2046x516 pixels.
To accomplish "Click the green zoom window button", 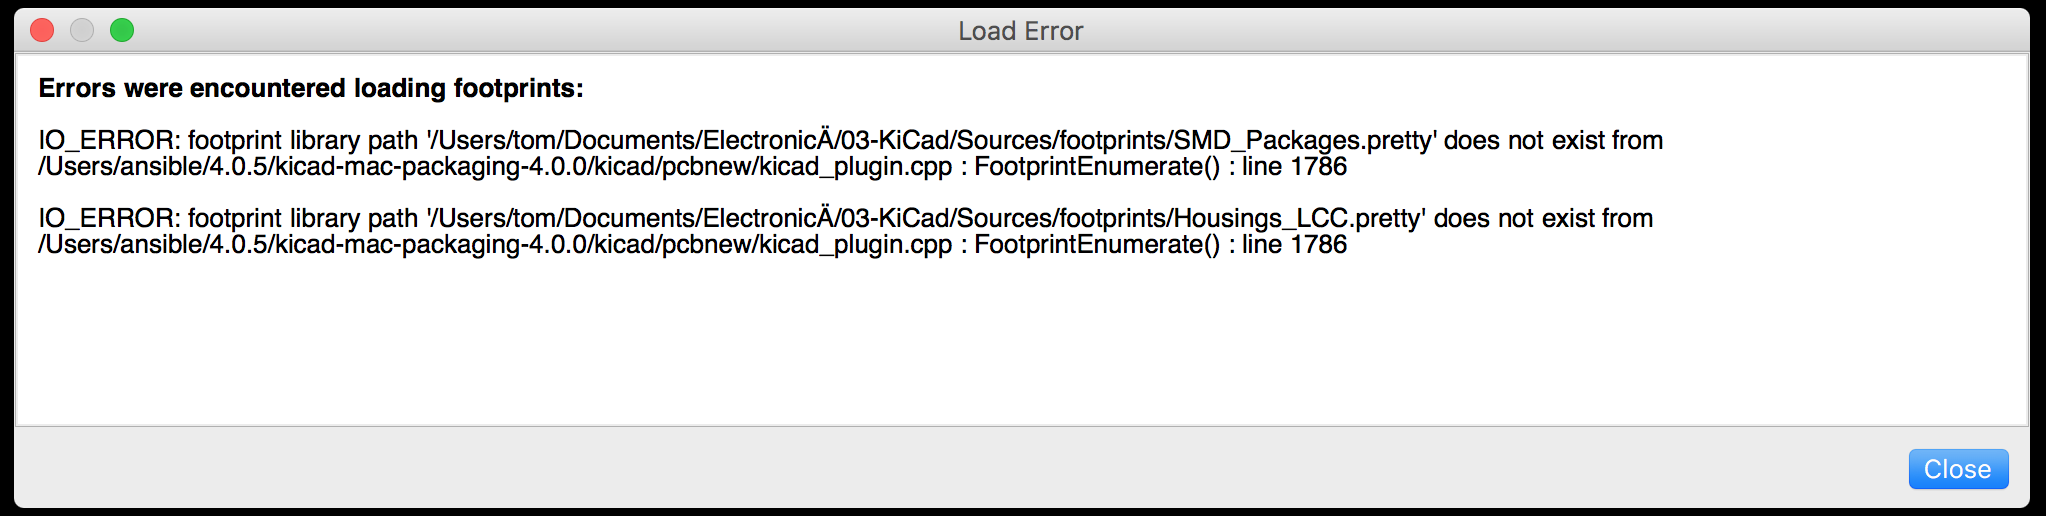I will point(122,31).
